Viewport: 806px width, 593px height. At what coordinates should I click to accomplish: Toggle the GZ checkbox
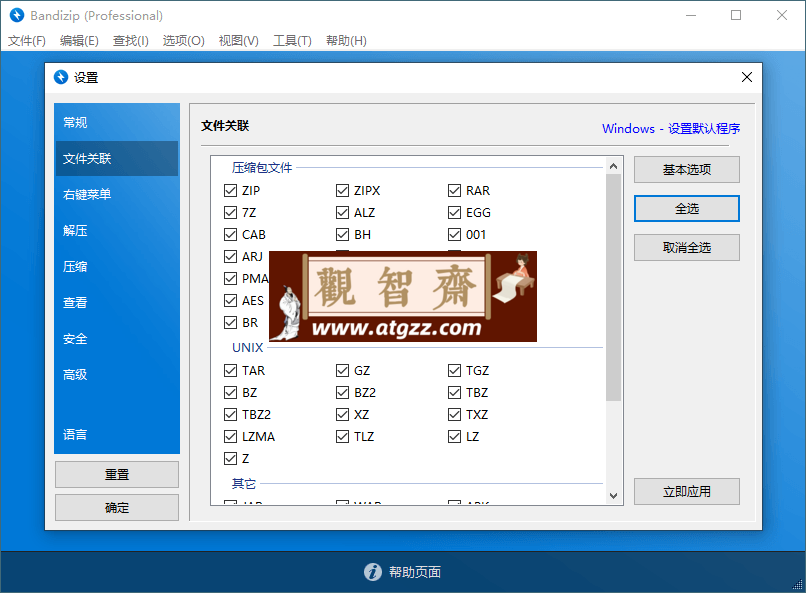[x=342, y=370]
